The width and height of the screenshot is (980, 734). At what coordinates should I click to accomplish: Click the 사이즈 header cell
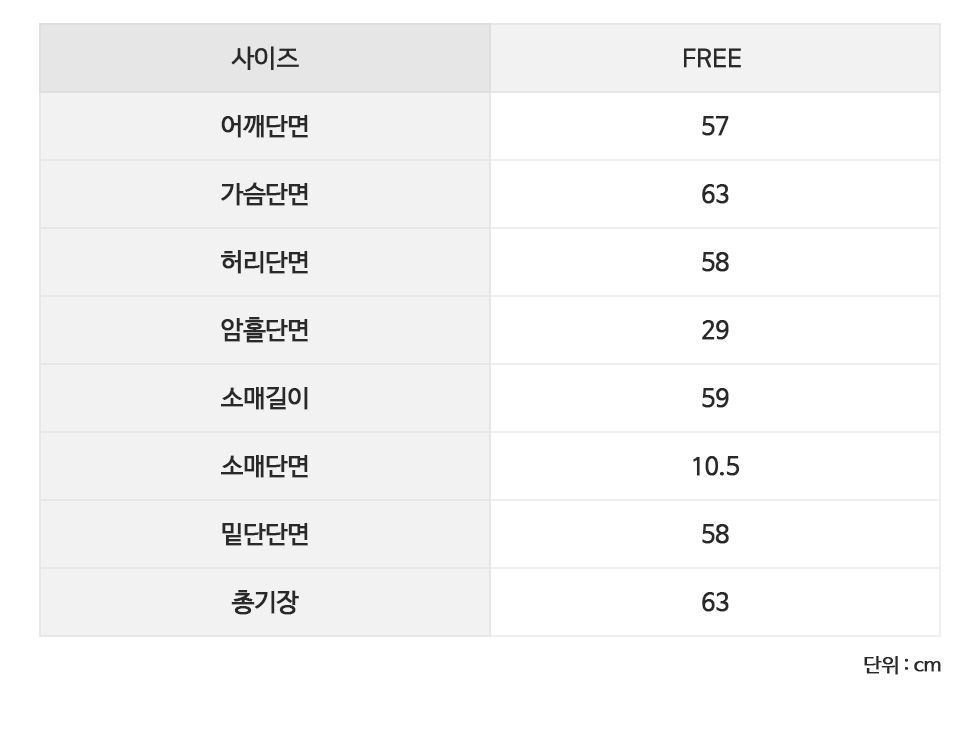[x=264, y=59]
